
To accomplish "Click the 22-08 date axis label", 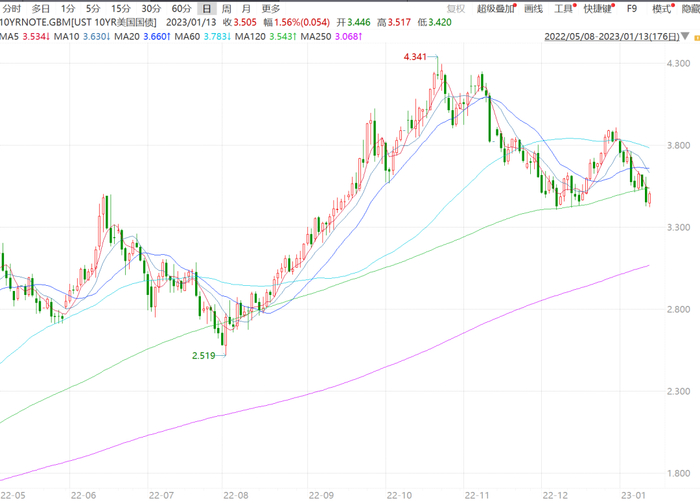I will (x=236, y=495).
